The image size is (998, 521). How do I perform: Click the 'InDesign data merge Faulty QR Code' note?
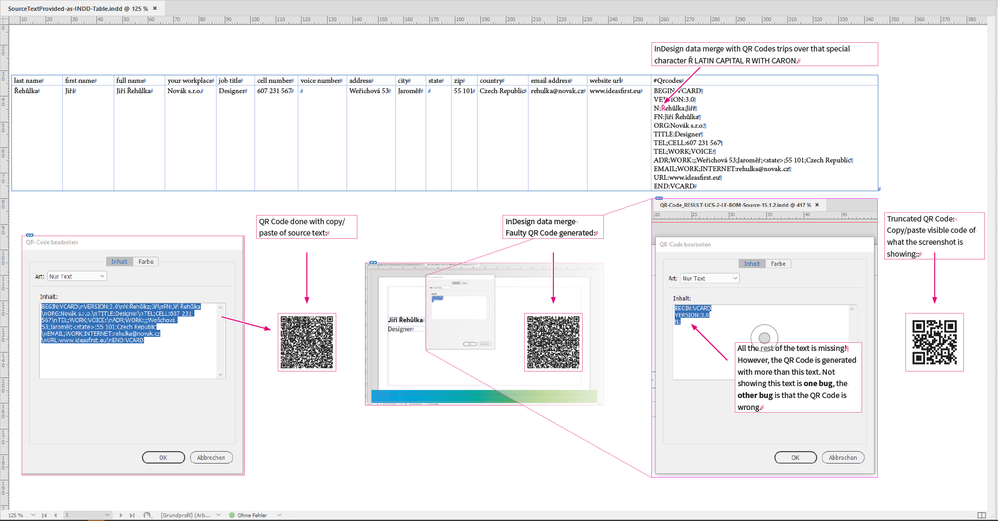pos(553,227)
